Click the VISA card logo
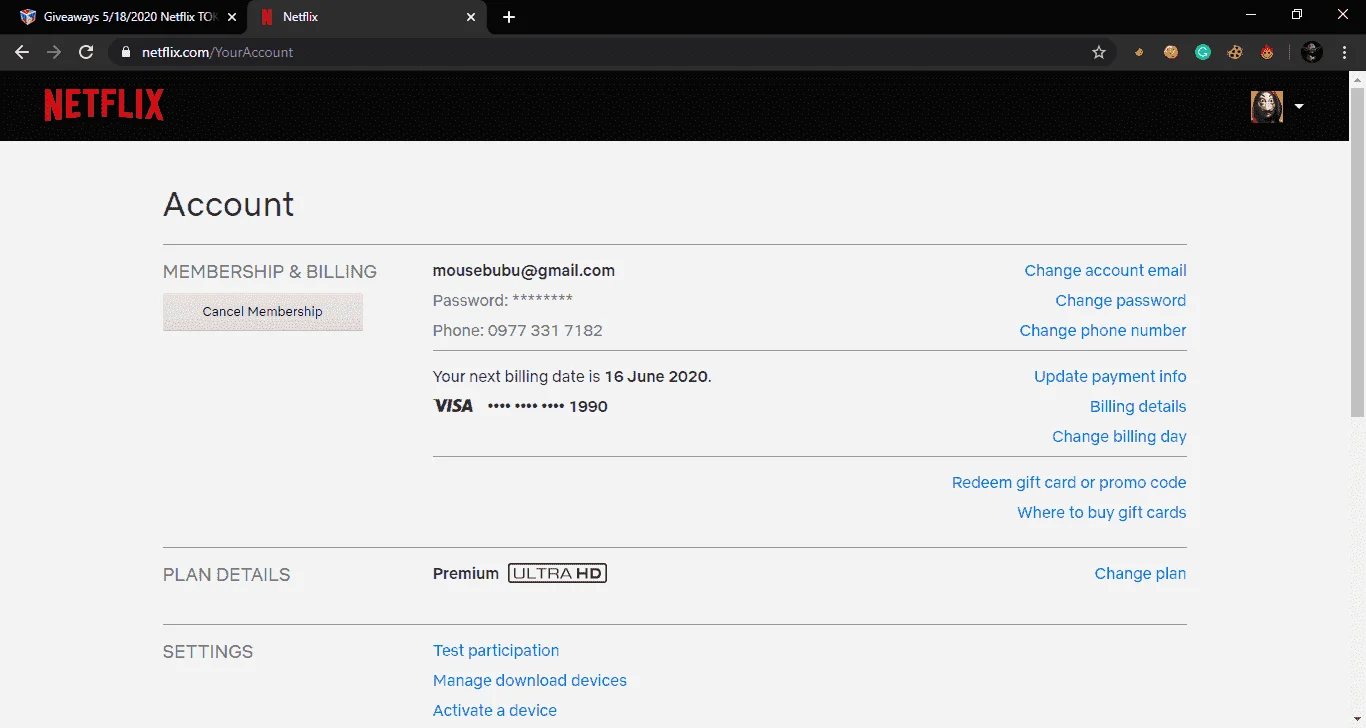The image size is (1366, 728). [453, 406]
